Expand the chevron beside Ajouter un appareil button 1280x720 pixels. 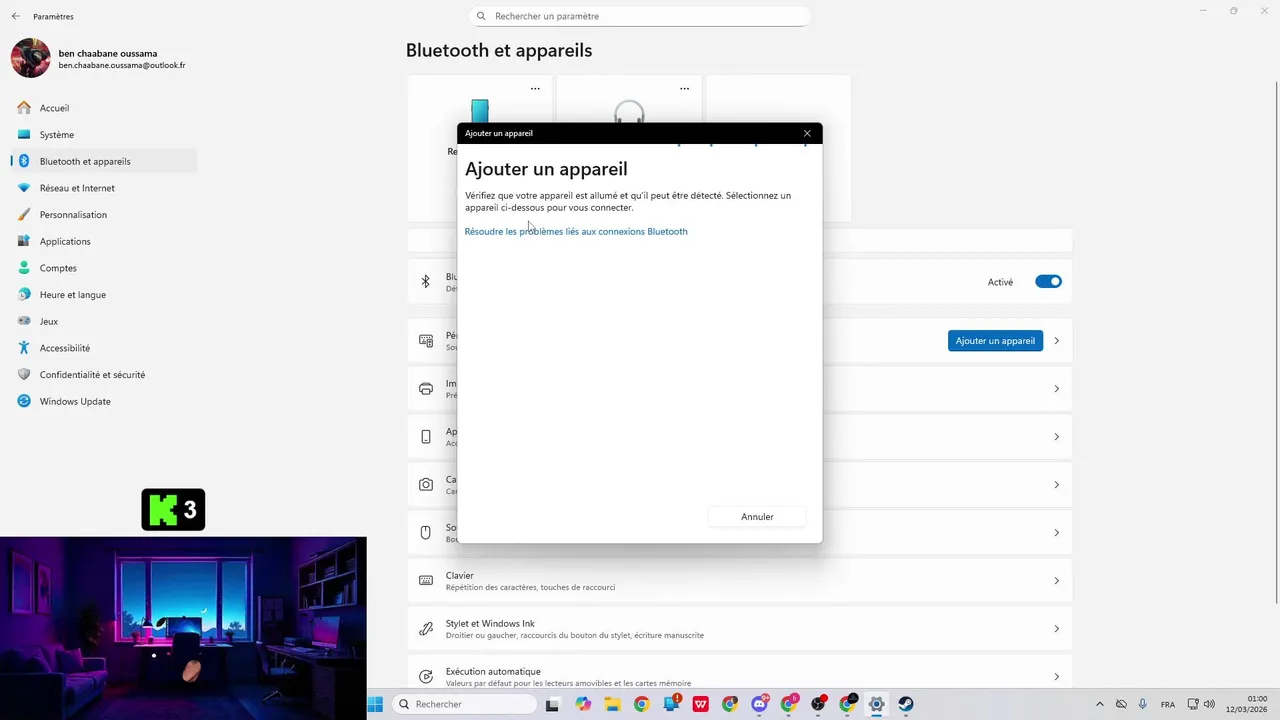(1056, 341)
